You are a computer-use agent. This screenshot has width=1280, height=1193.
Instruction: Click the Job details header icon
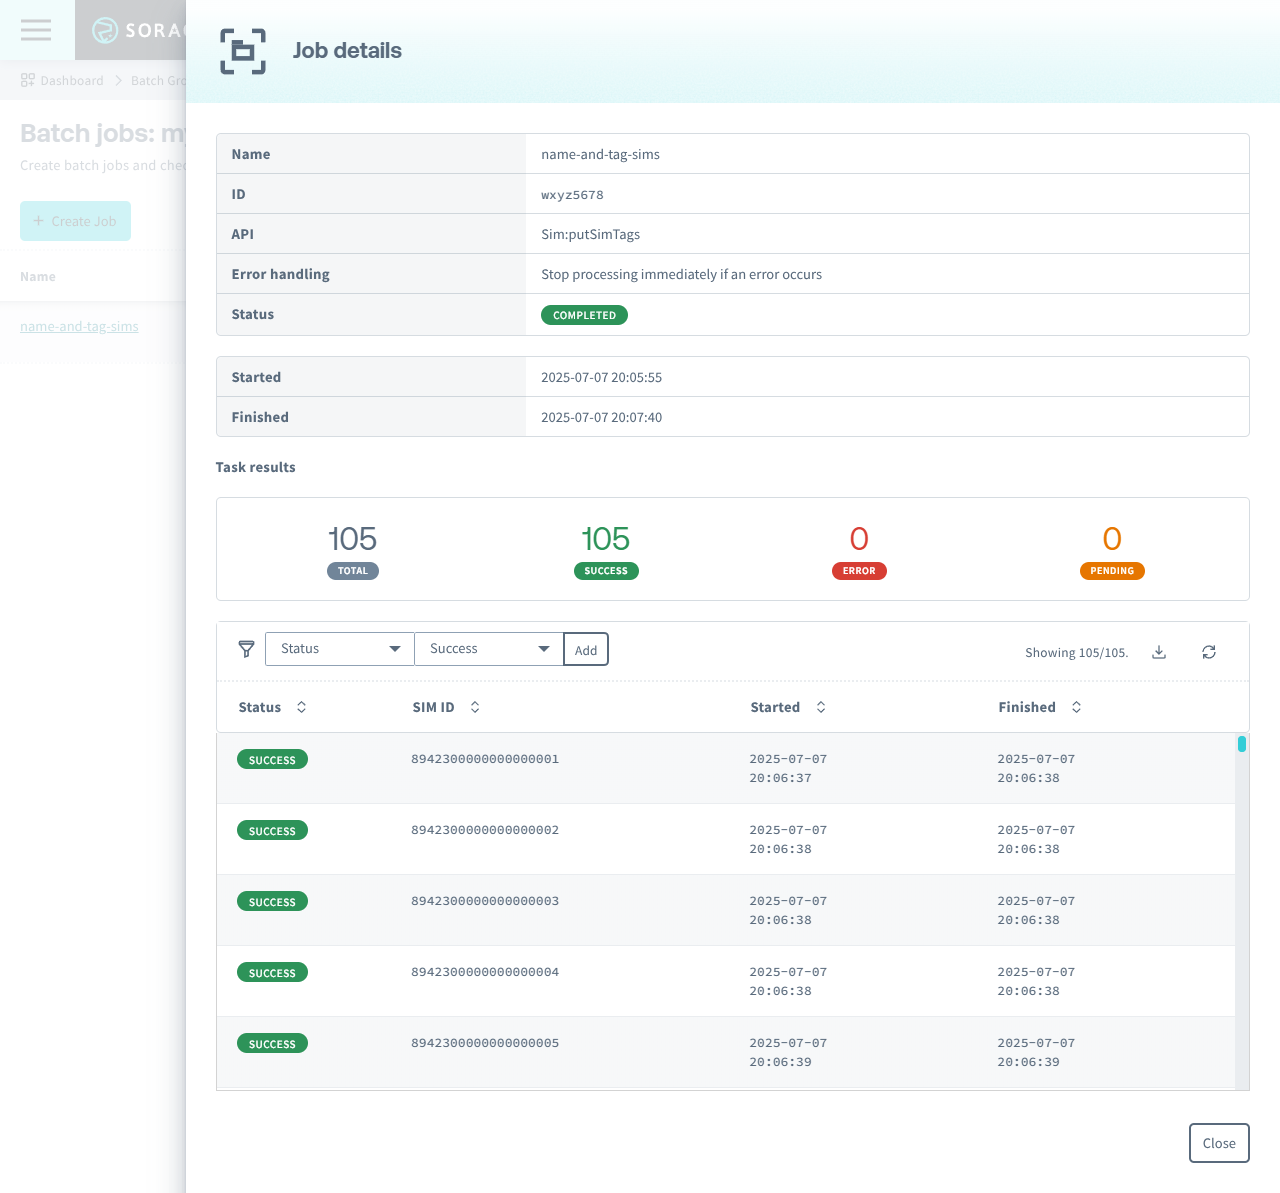coord(241,51)
